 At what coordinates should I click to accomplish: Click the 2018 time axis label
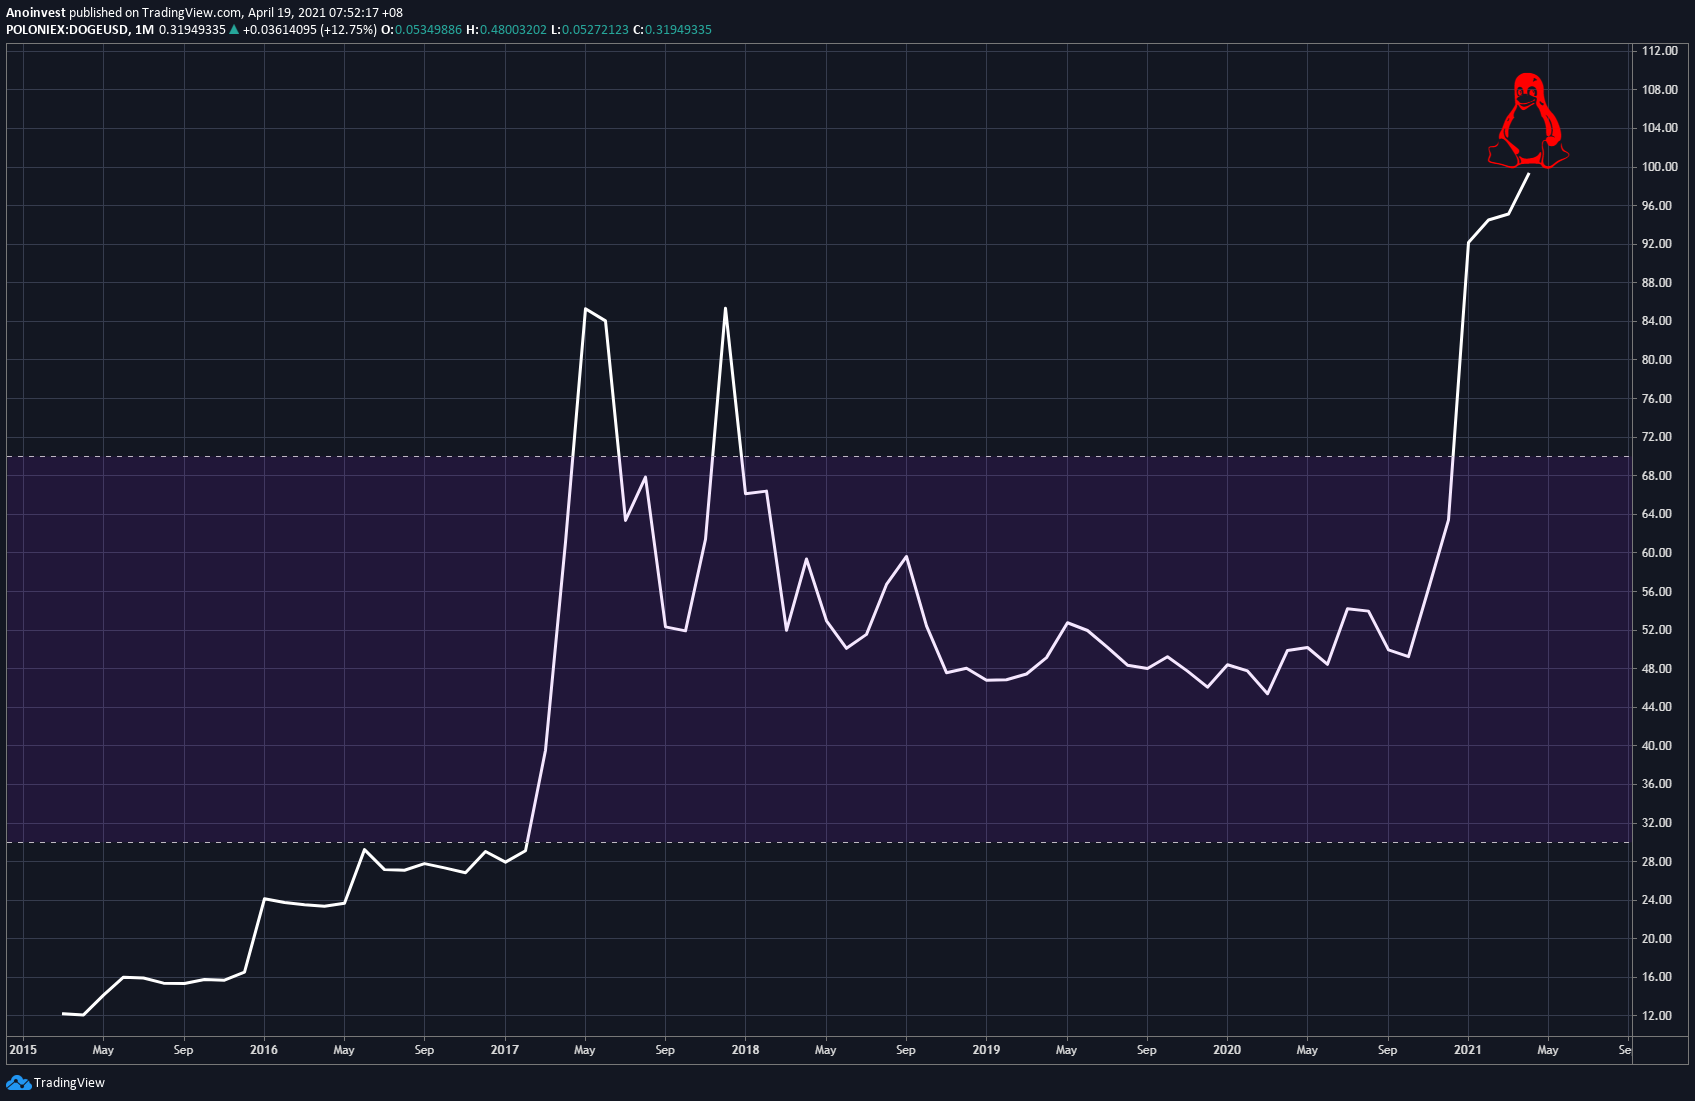point(746,1050)
